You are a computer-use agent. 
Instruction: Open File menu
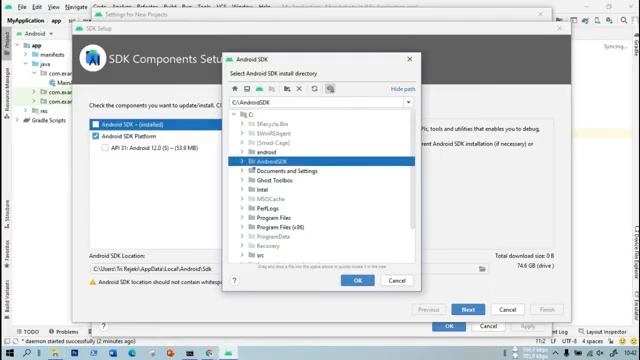pyautogui.click(x=22, y=7)
